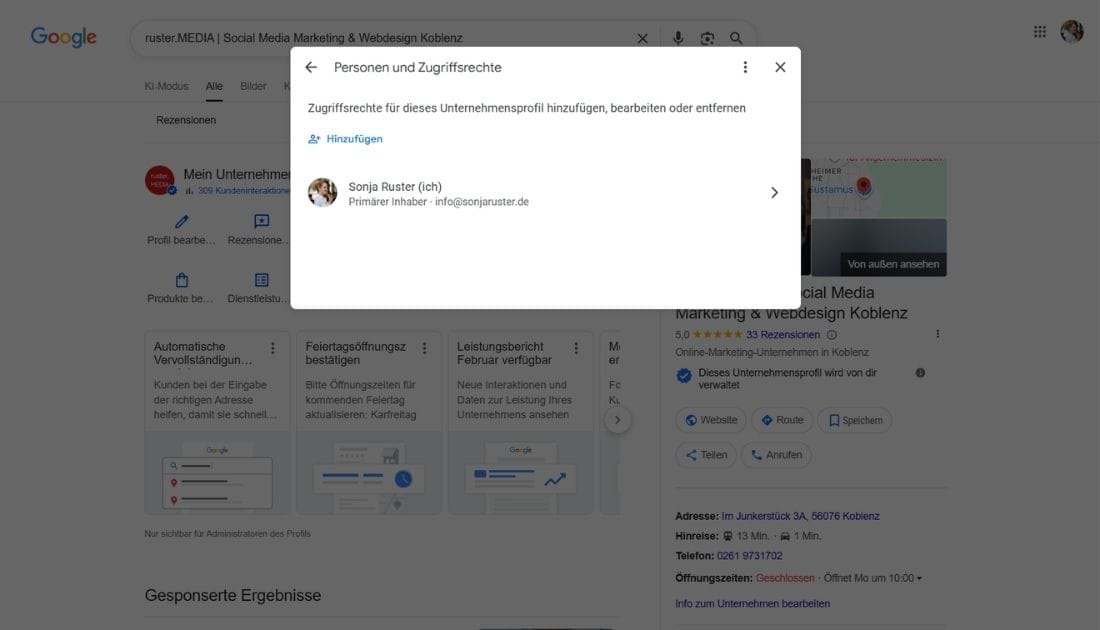
Task: Open the Google apps grid
Action: (1040, 32)
